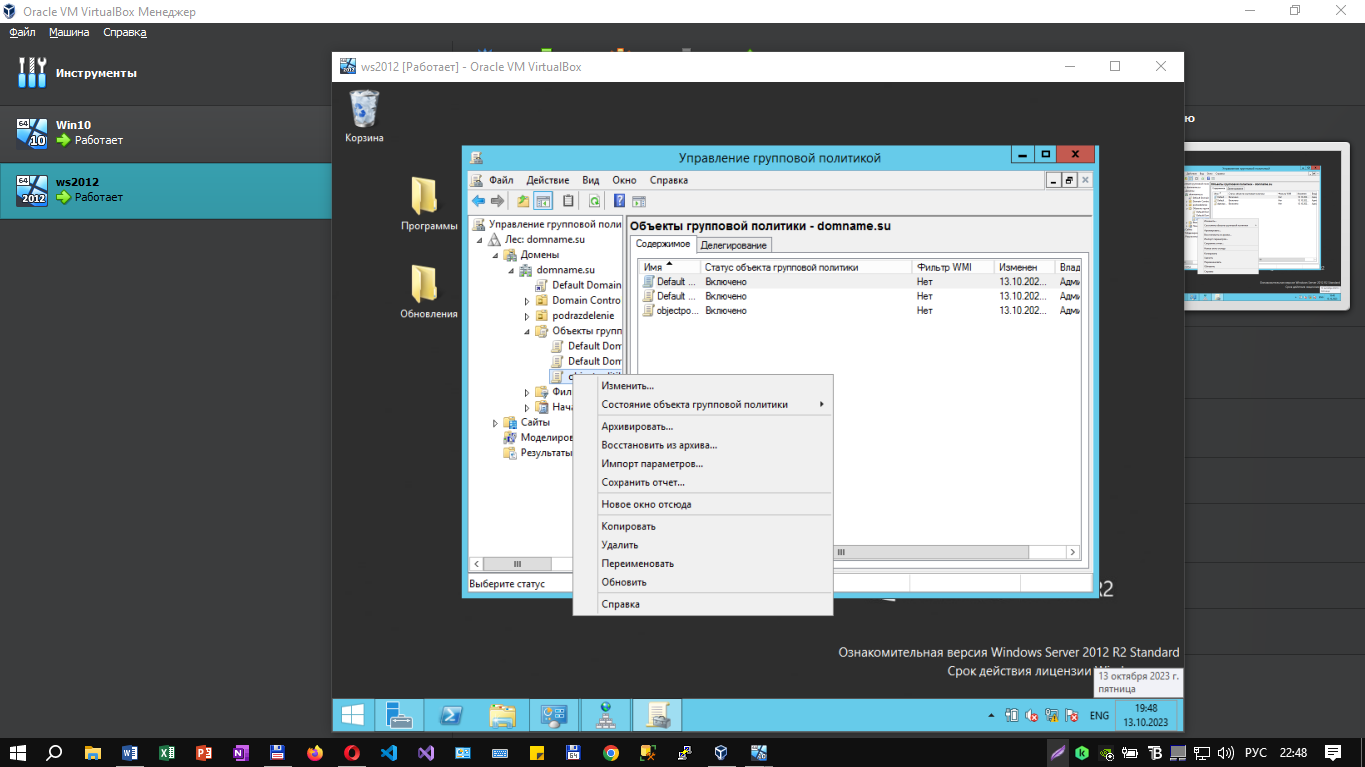
Task: Open Server Manager from the VM taskbar
Action: [x=399, y=715]
